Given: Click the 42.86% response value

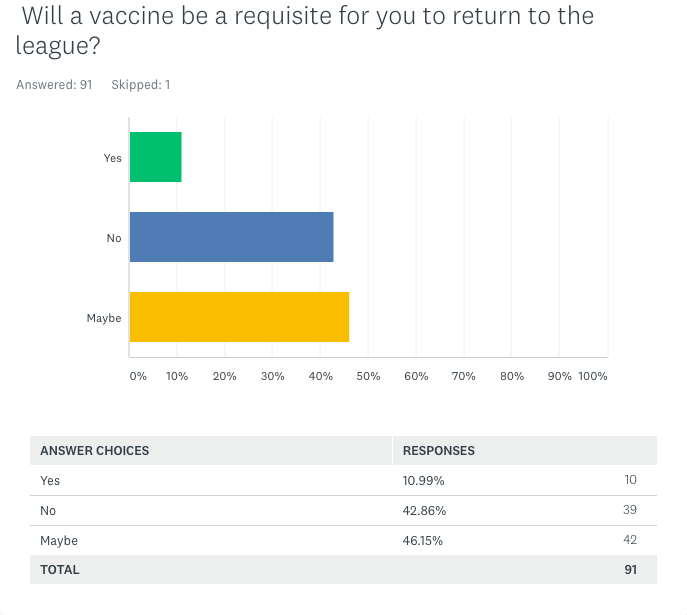Looking at the screenshot, I should (x=424, y=510).
